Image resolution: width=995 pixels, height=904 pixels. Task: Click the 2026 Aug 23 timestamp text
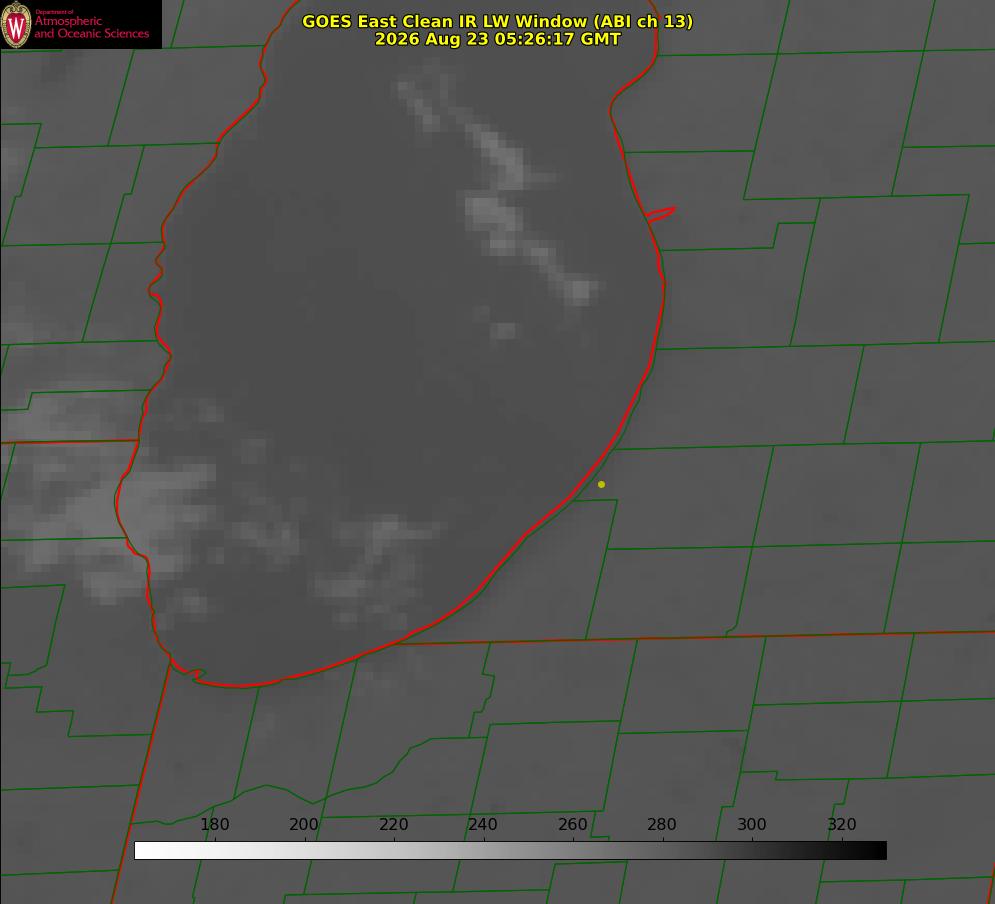(498, 39)
